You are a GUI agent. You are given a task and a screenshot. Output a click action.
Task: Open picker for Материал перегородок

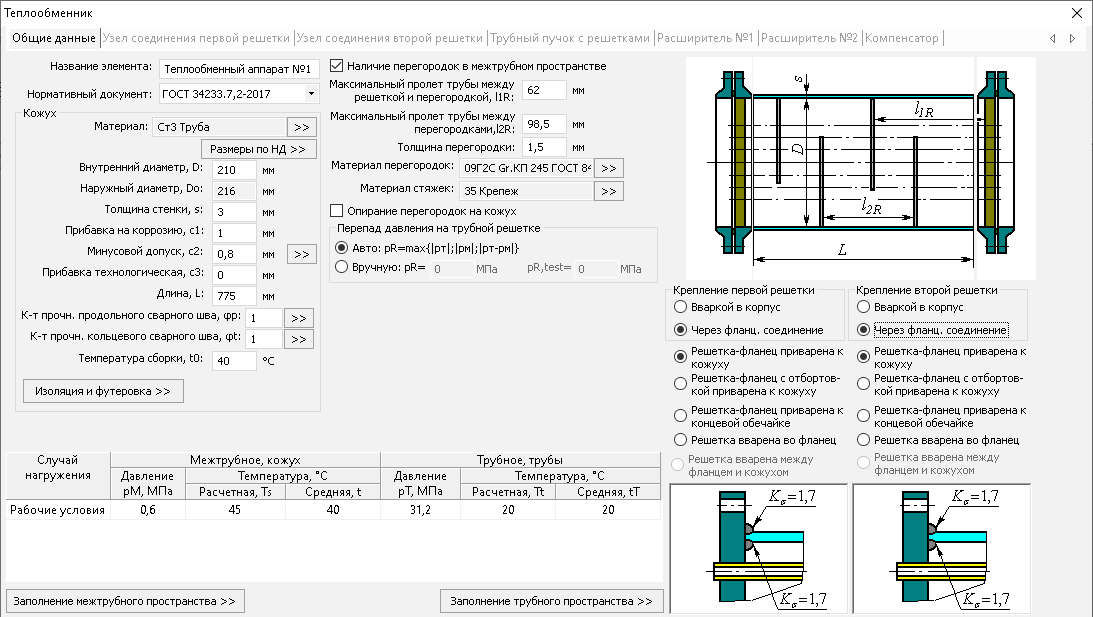[609, 168]
